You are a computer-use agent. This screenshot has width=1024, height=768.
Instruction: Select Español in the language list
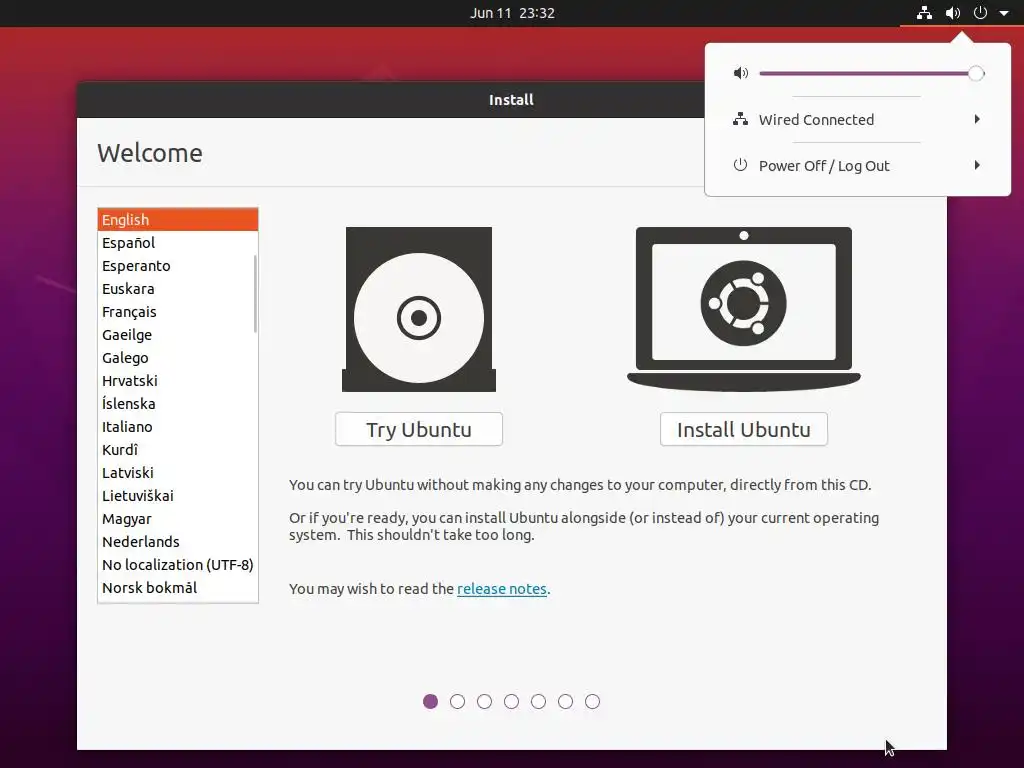176,243
